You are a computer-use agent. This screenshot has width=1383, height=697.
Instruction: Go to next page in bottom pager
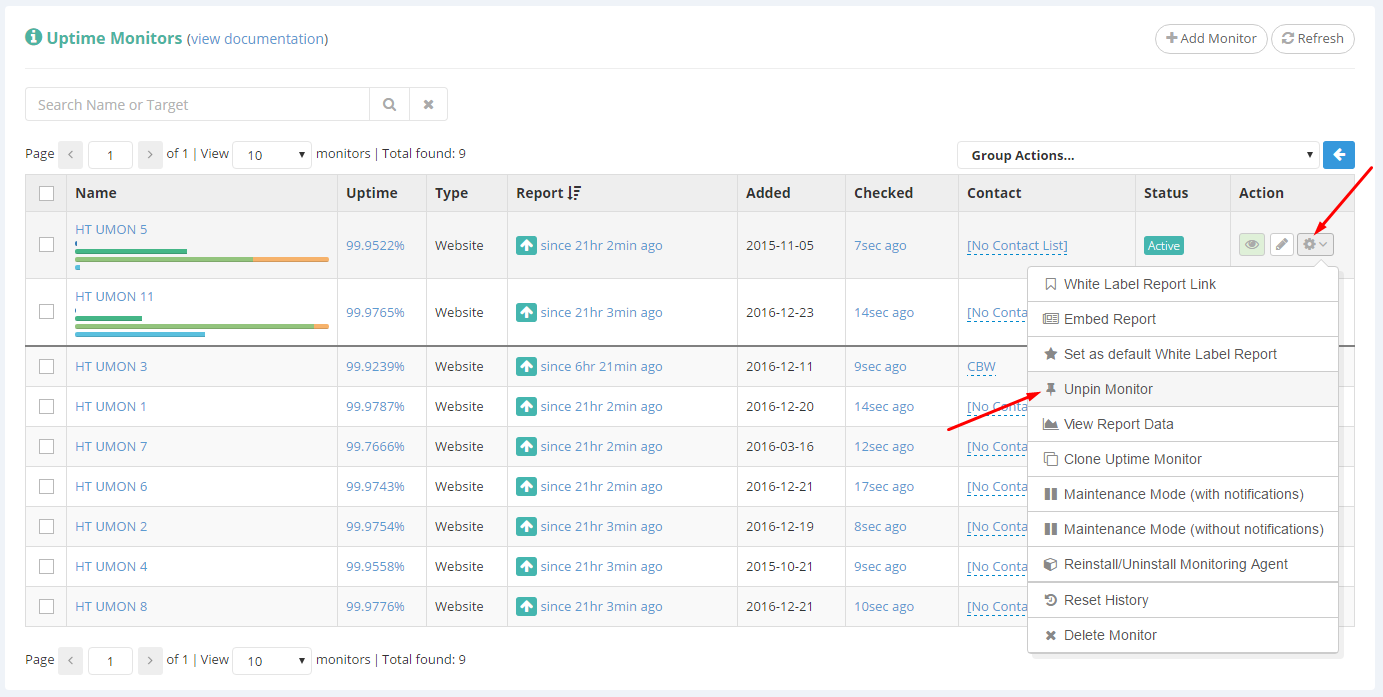click(150, 660)
